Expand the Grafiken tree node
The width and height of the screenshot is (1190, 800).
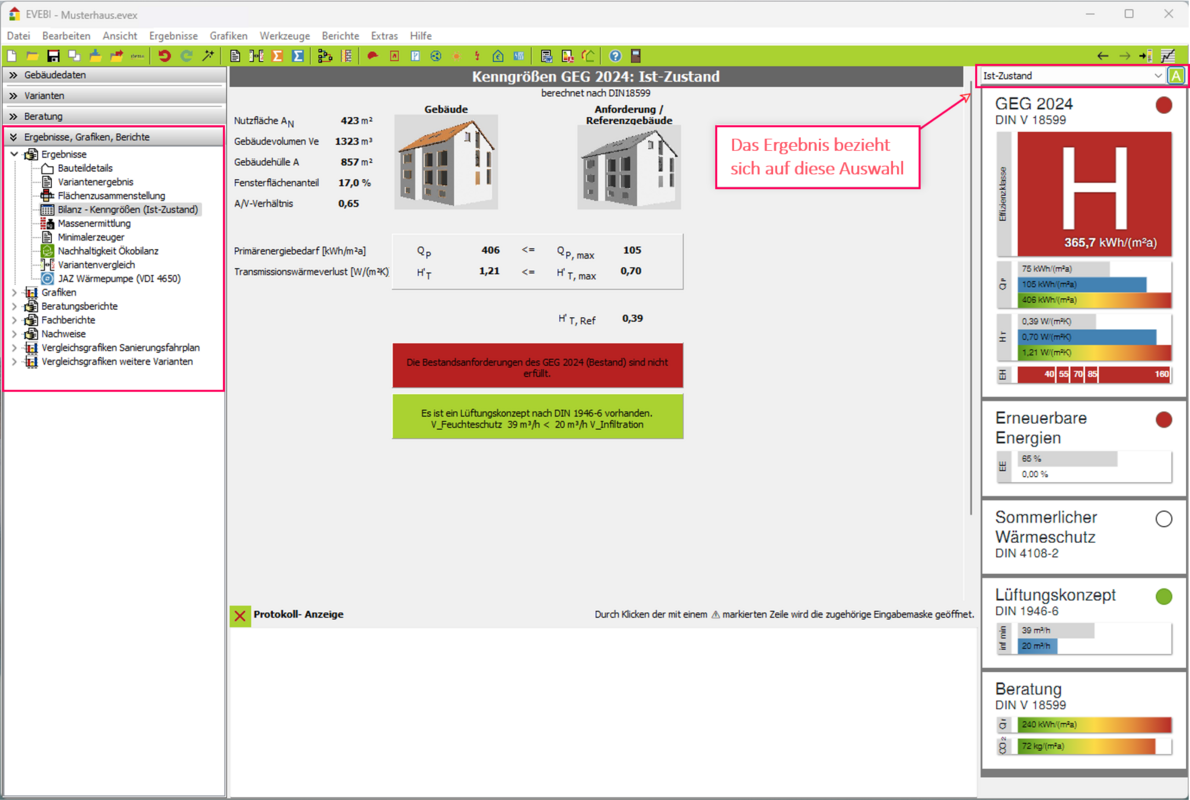pos(14,293)
